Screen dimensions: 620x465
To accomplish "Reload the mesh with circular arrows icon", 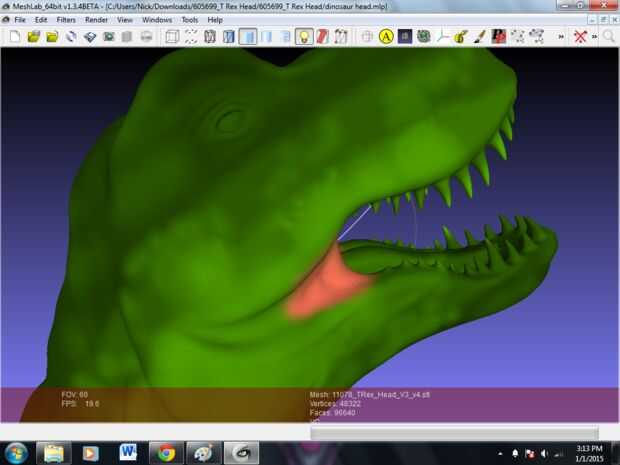I will (x=71, y=37).
